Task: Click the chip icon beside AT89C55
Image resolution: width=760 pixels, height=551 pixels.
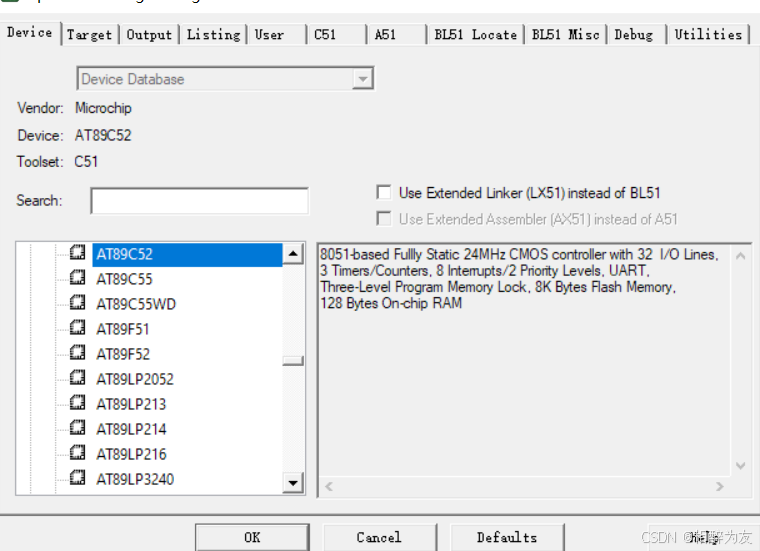Action: coord(78,278)
